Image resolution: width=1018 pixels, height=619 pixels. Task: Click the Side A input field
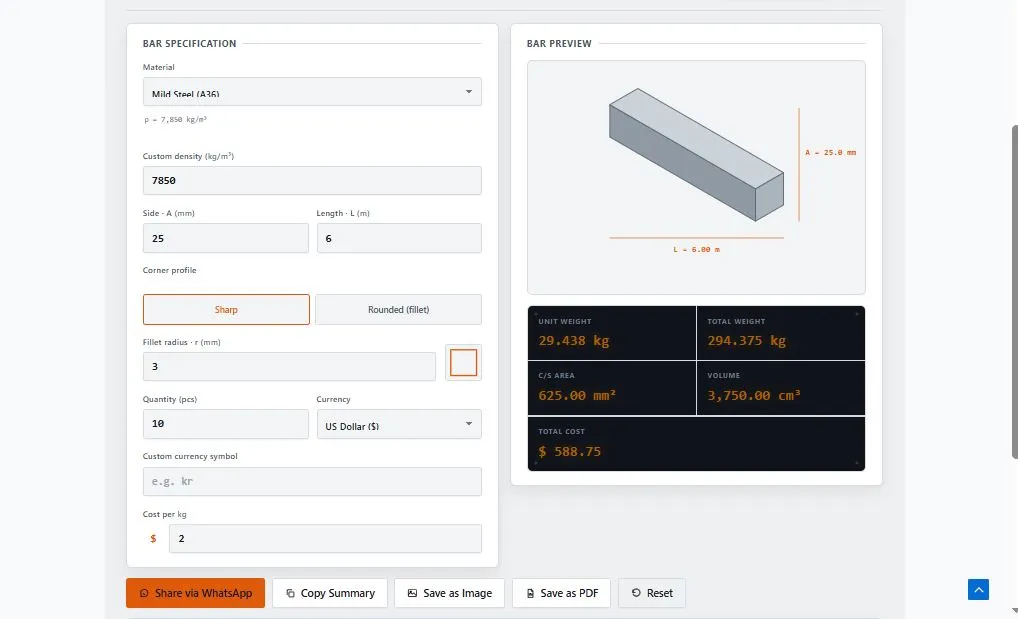pyautogui.click(x=225, y=238)
